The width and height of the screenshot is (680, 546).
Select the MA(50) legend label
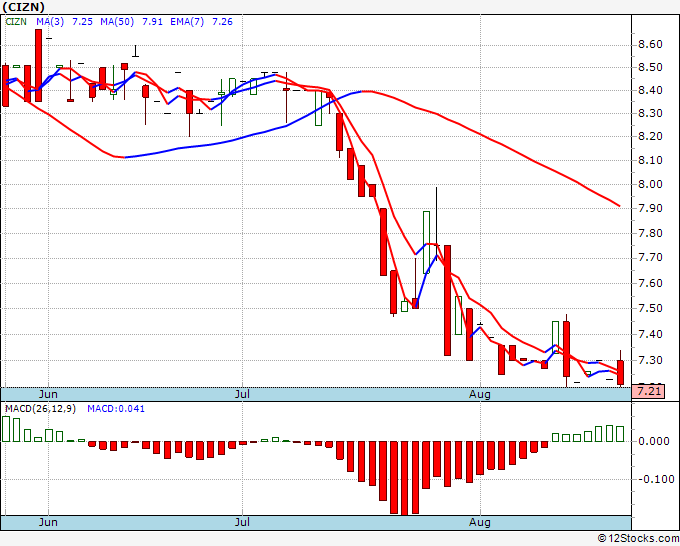pos(117,22)
